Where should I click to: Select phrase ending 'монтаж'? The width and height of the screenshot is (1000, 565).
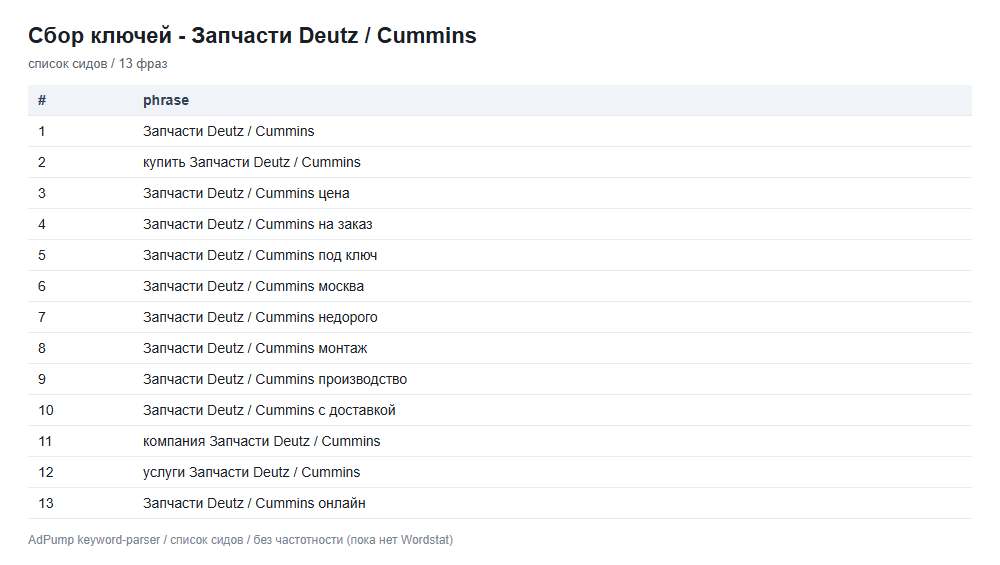pyautogui.click(x=255, y=348)
